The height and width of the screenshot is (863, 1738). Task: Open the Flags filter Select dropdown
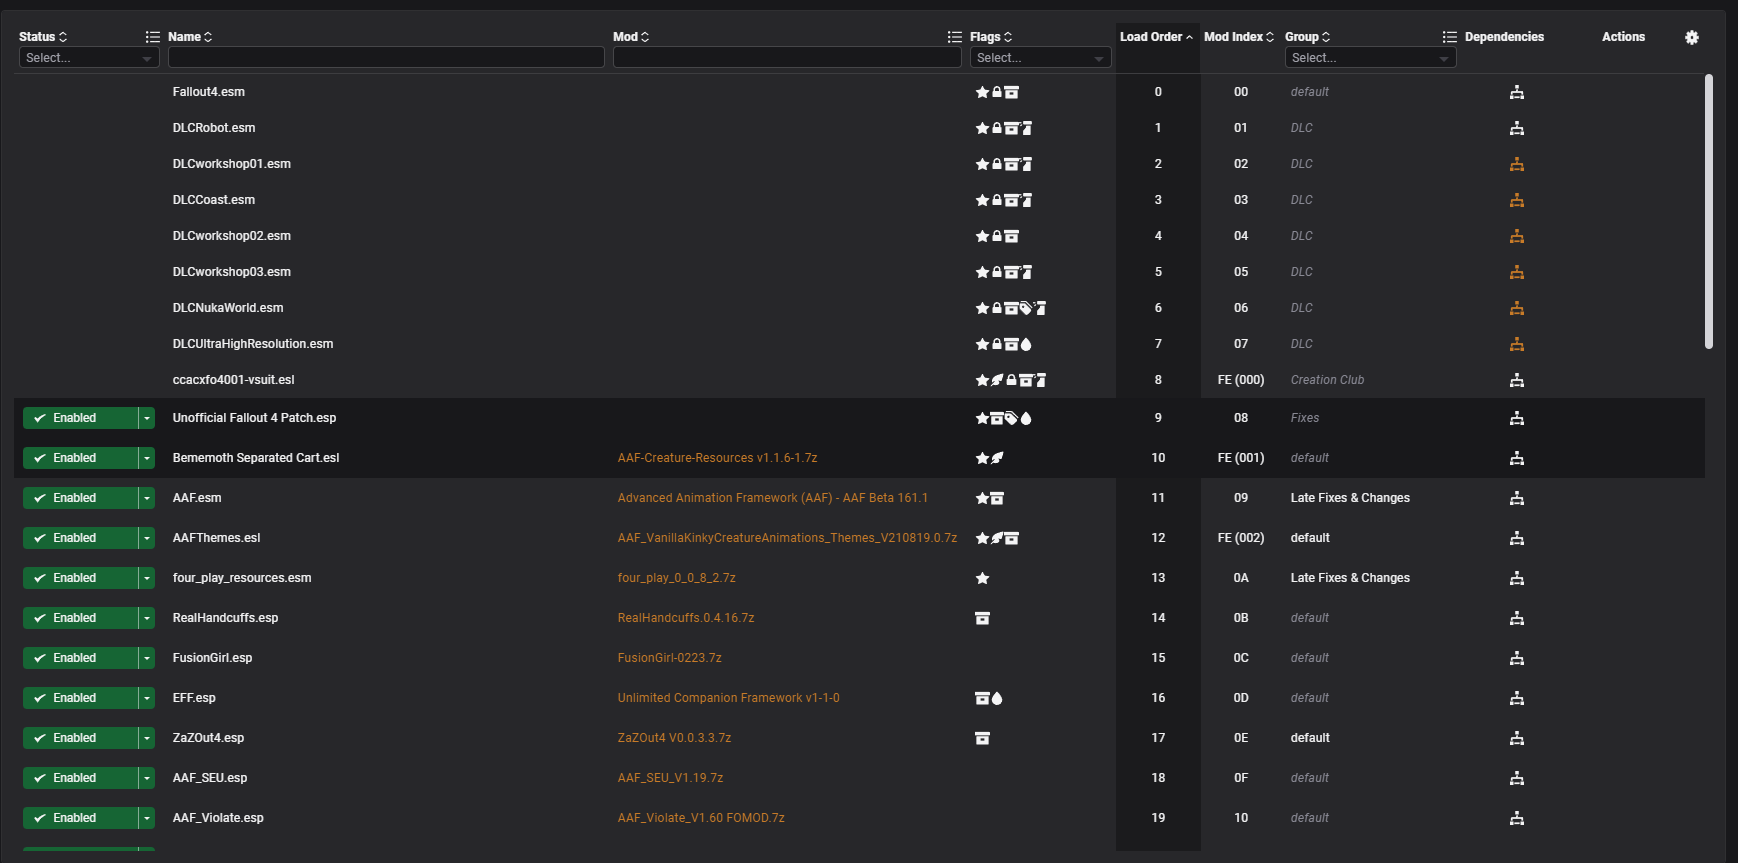[1039, 58]
